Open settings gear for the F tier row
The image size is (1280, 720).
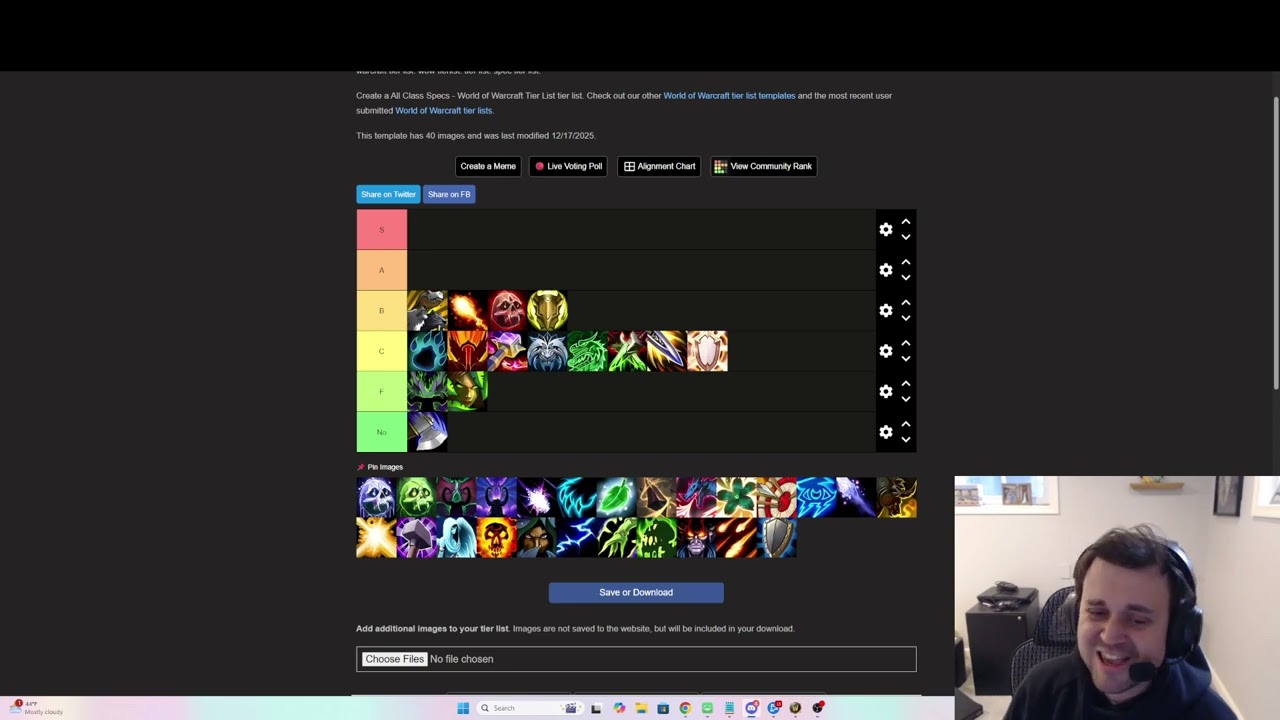(885, 391)
